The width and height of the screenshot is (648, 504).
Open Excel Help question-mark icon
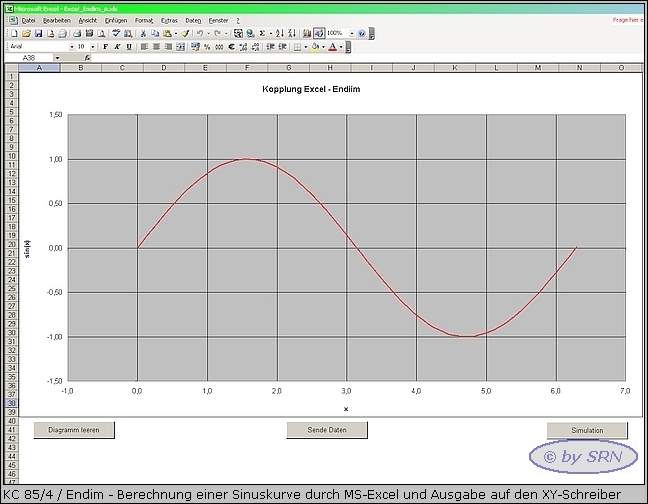coord(362,33)
